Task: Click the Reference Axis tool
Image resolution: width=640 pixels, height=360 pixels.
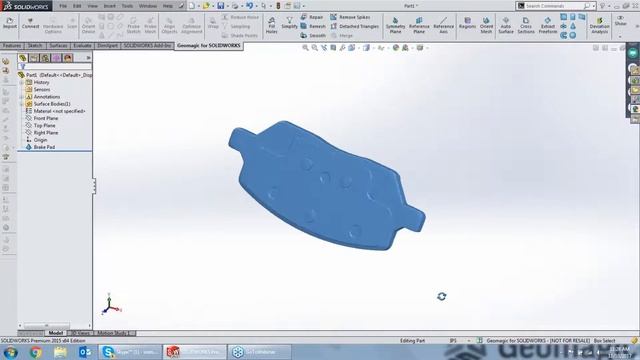Action: click(x=443, y=25)
